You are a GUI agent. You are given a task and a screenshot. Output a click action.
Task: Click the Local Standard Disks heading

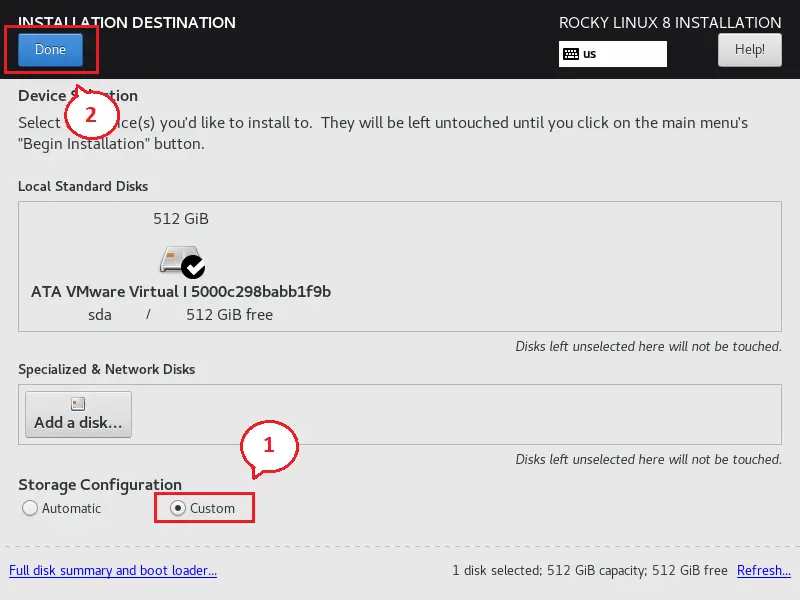point(83,186)
